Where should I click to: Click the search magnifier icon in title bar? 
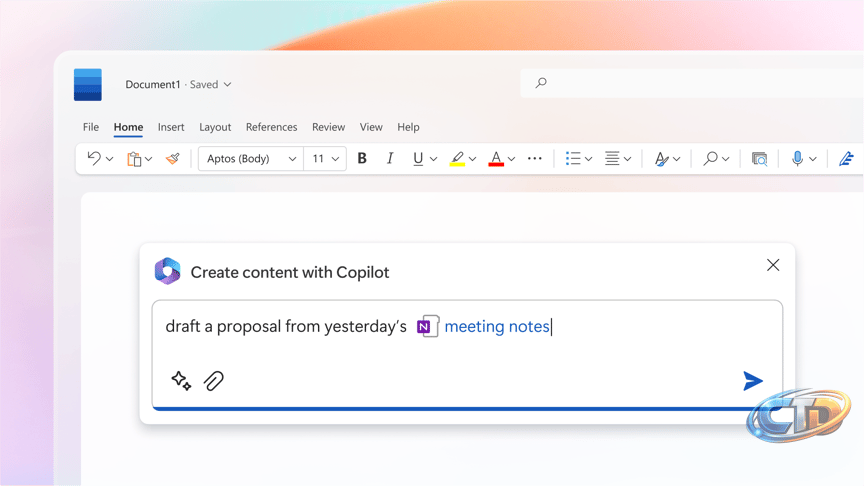[x=541, y=83]
